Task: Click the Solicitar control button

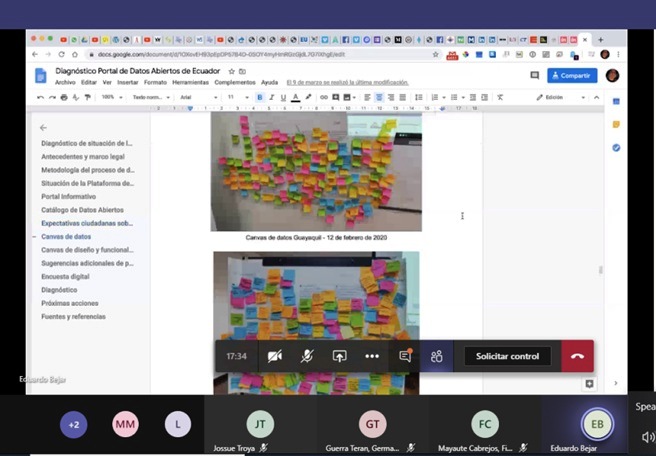Action: click(507, 356)
